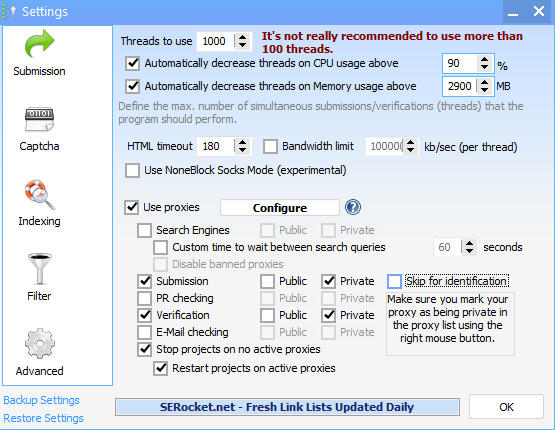Screen dimensions: 555x430
Task: Minimize the Settings window
Action: (513, 12)
